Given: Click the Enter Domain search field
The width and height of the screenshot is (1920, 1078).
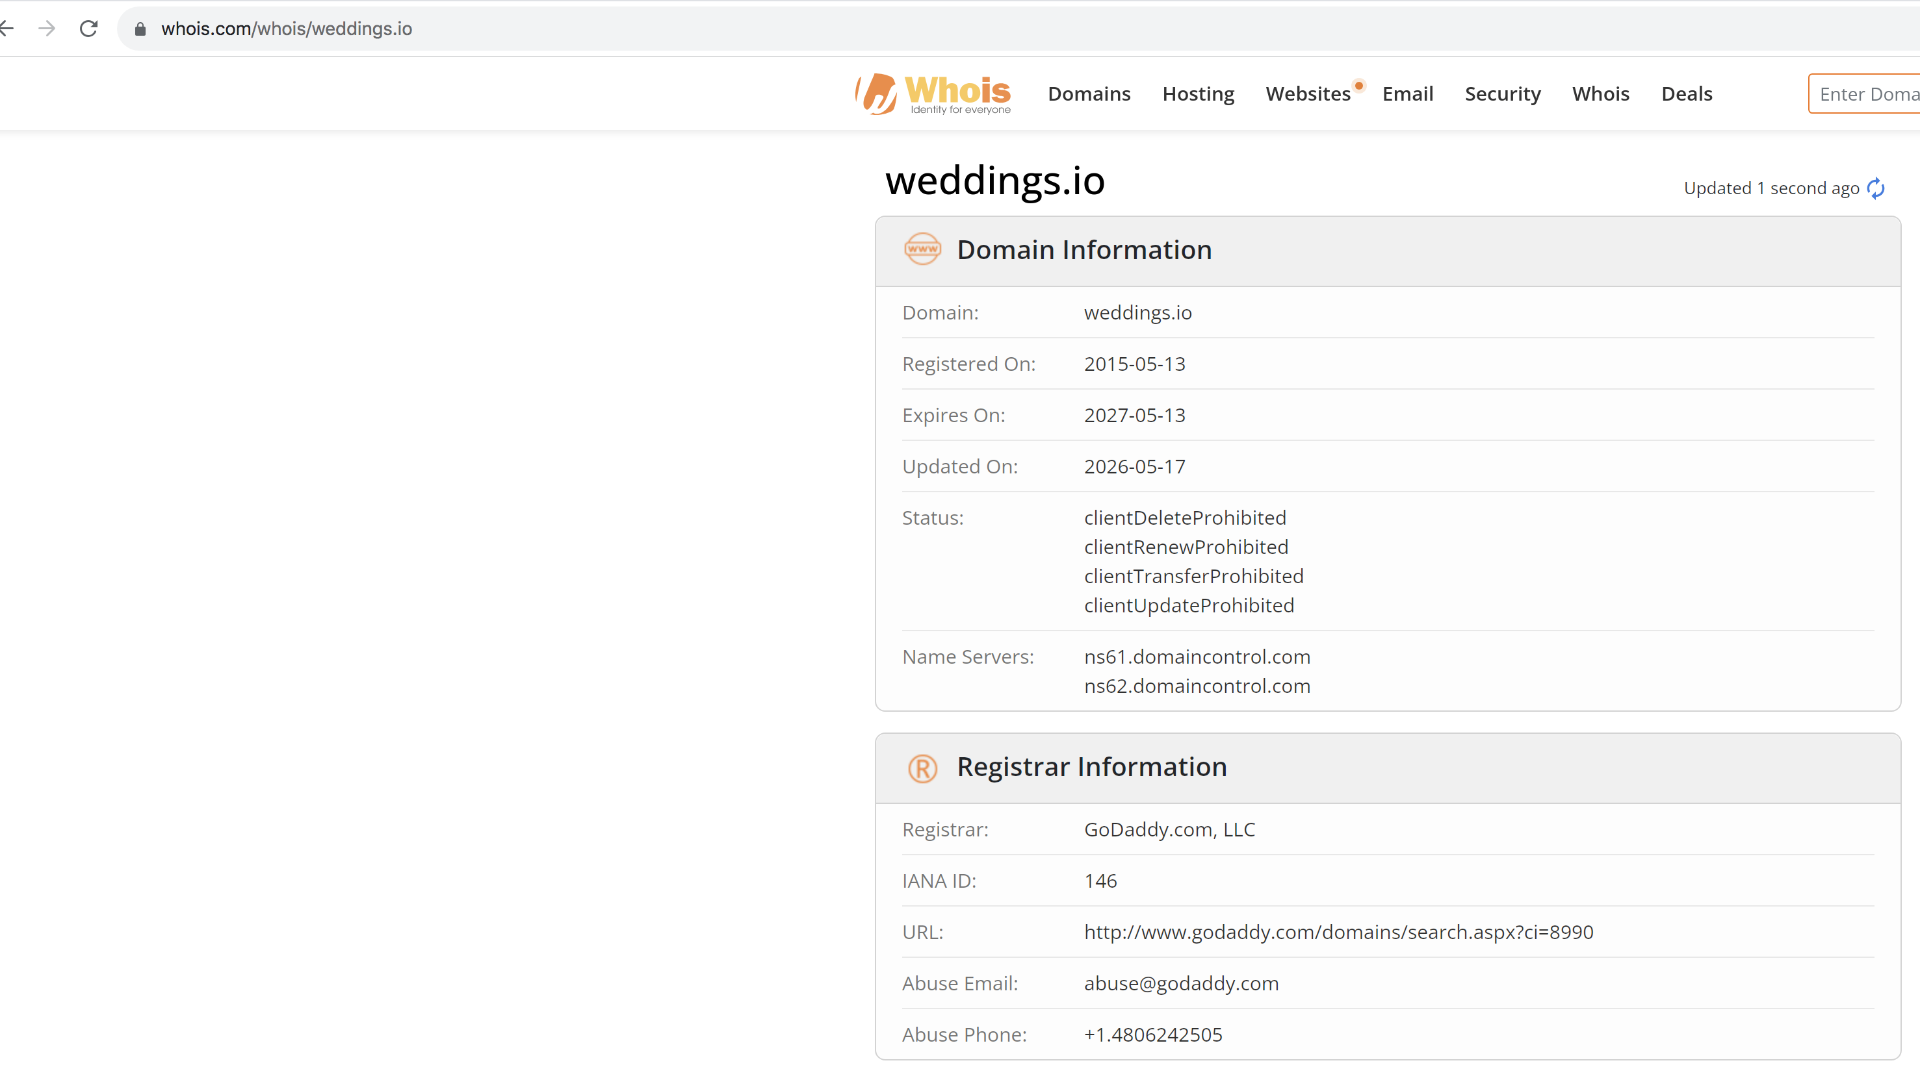Looking at the screenshot, I should tap(1864, 94).
